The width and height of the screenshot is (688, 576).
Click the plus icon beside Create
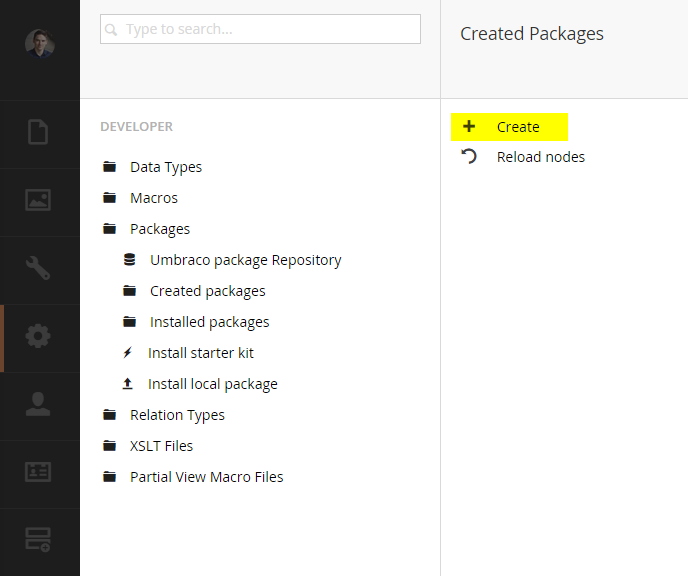pos(469,127)
